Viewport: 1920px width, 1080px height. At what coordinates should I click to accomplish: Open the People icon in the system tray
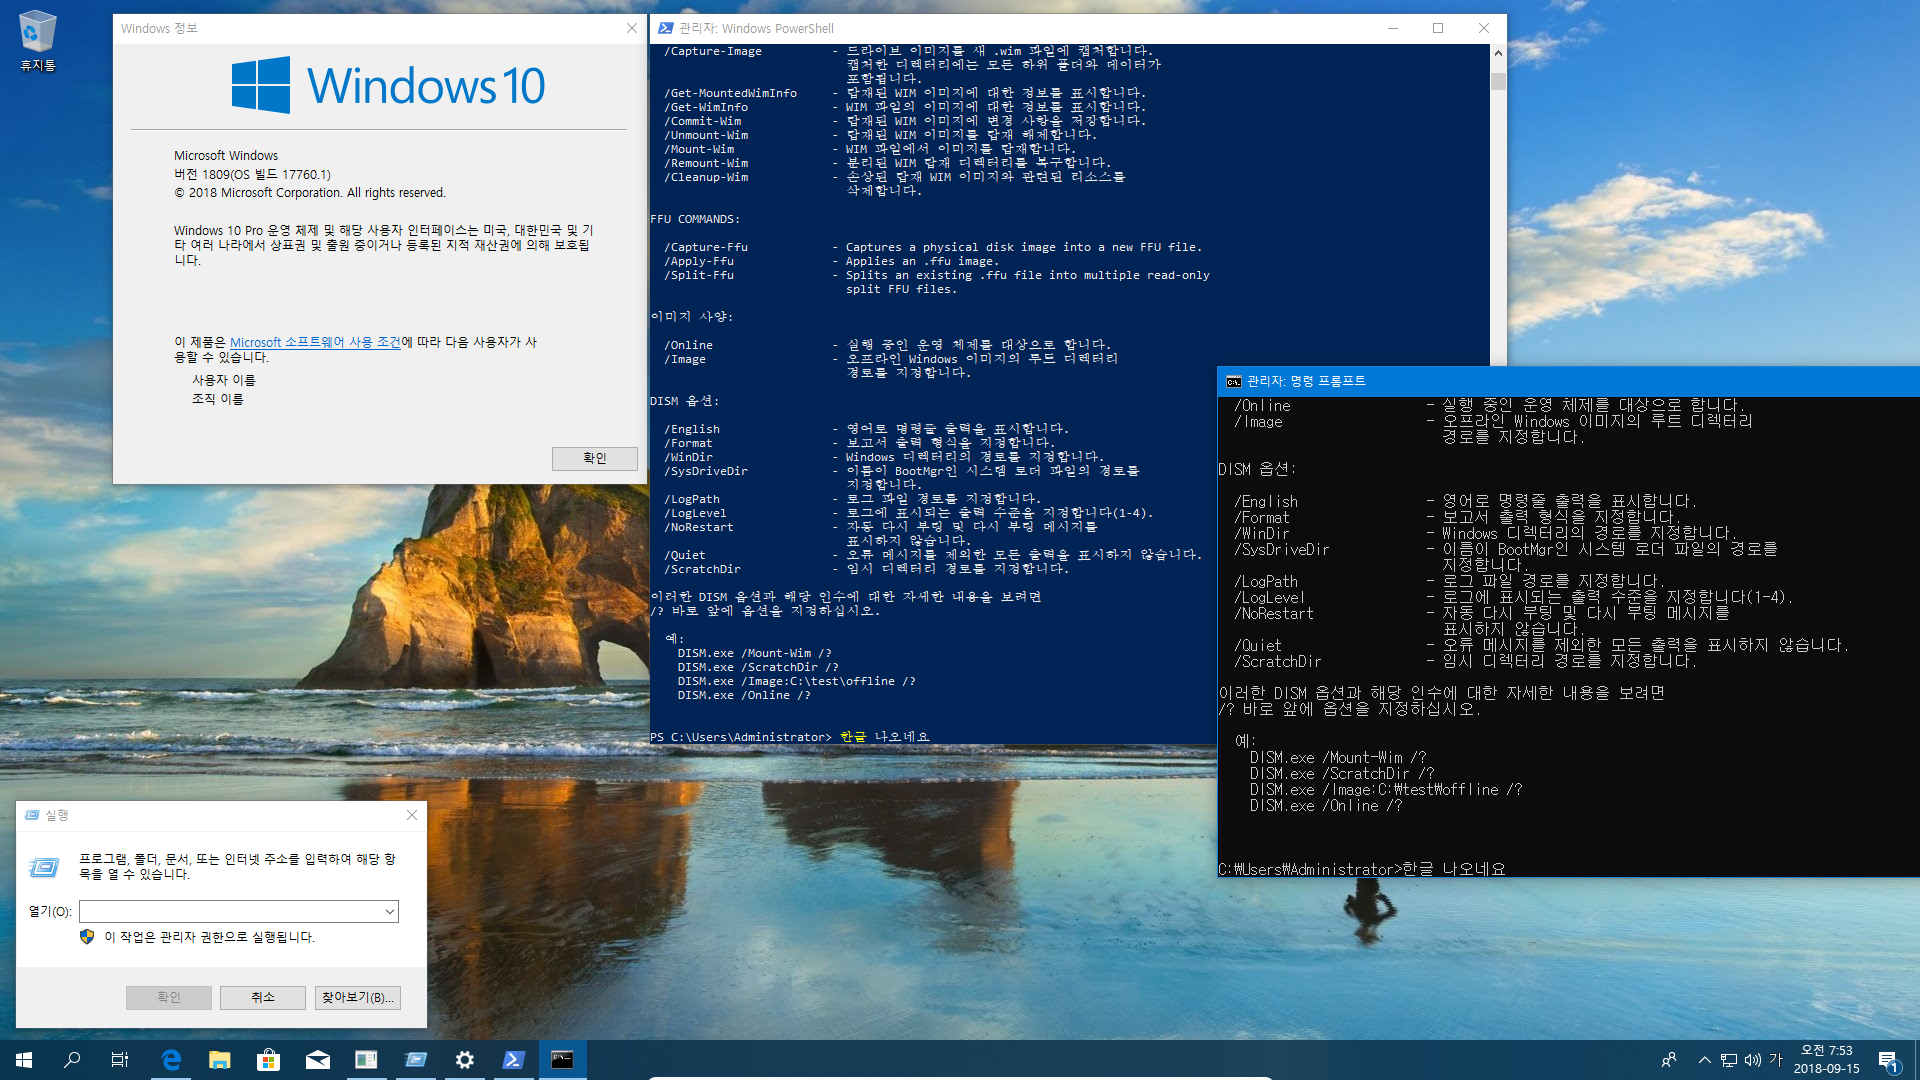[x=1669, y=1060]
